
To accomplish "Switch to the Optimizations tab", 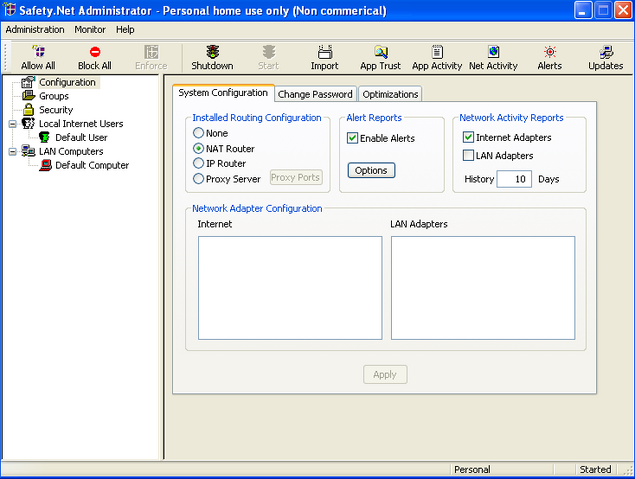I will [390, 94].
